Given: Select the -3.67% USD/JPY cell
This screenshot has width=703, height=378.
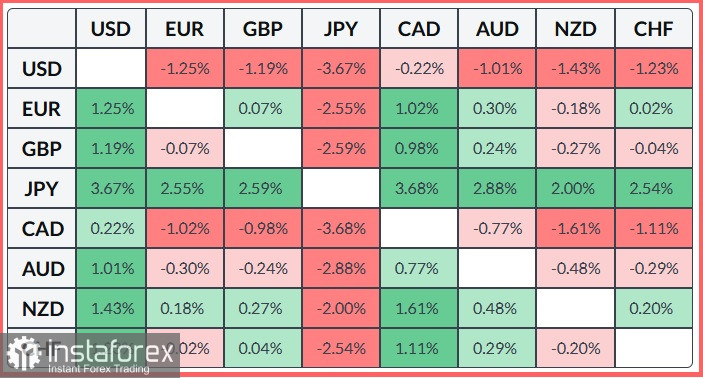Looking at the screenshot, I should (x=341, y=68).
